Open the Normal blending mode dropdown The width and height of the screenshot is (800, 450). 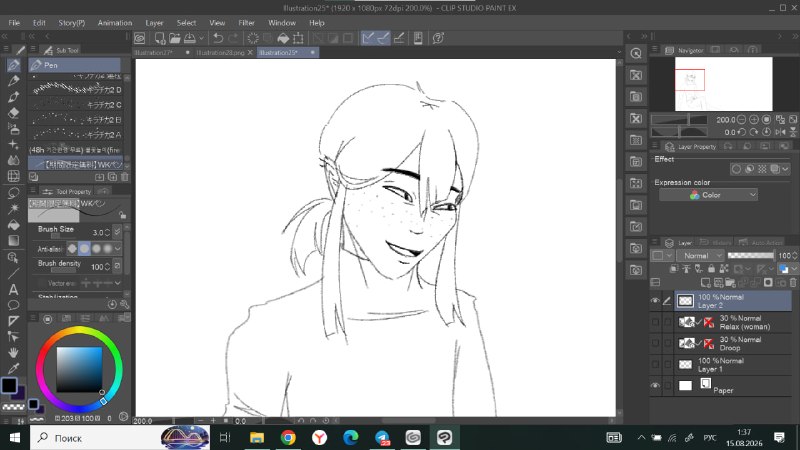click(701, 255)
